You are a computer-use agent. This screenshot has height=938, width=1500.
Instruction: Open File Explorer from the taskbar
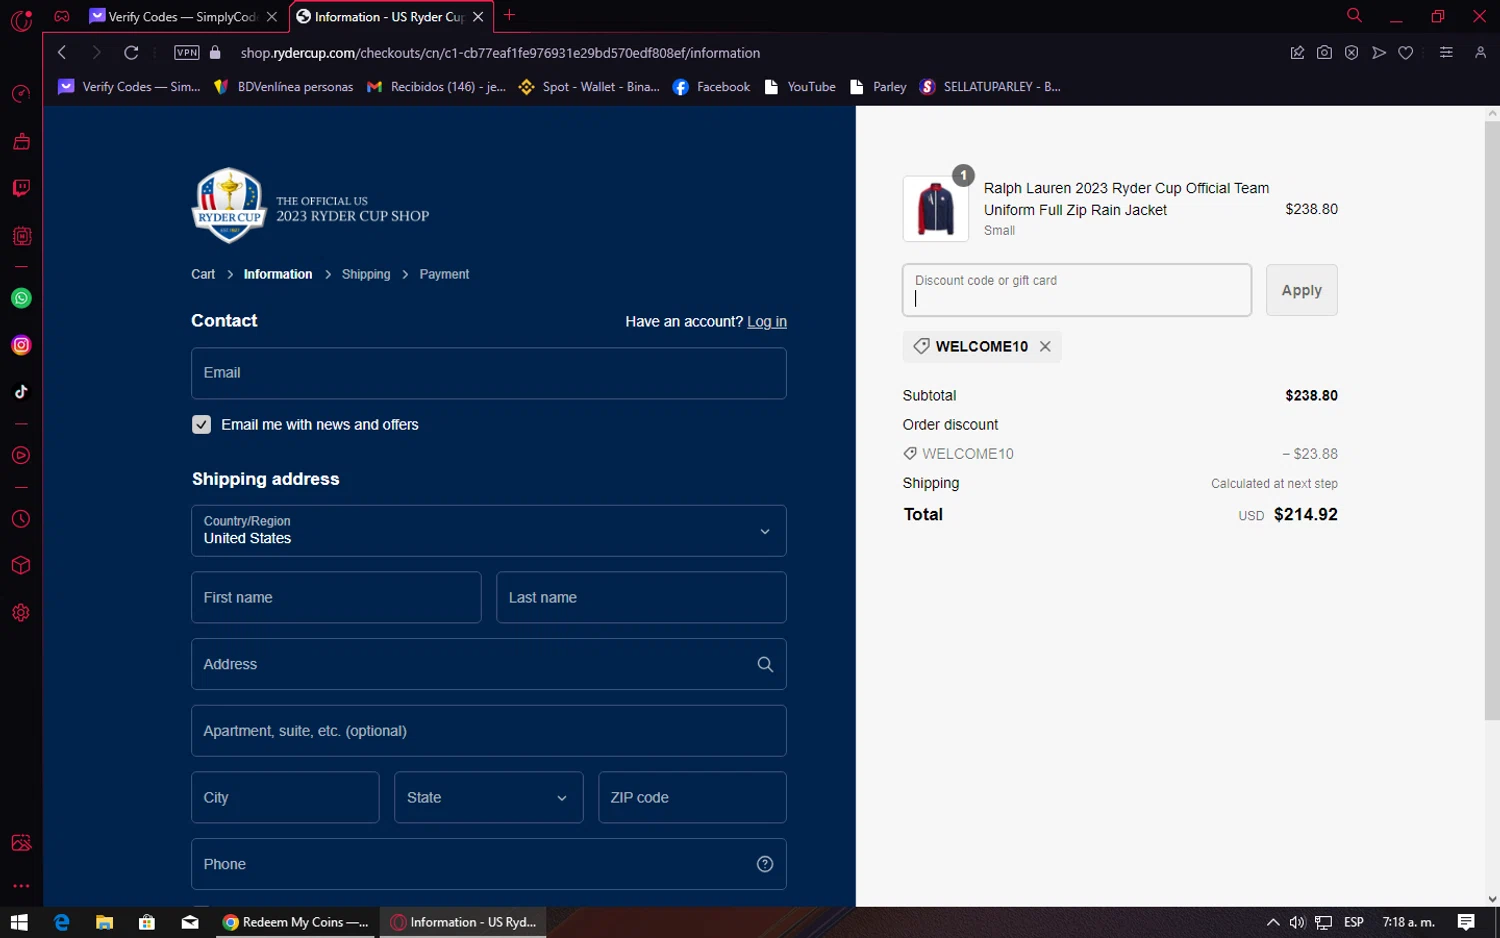tap(104, 922)
